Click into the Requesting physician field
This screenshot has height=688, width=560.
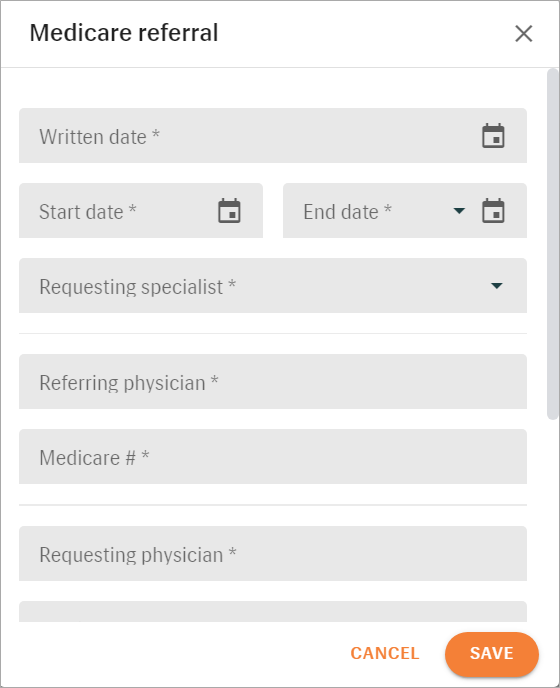[273, 554]
